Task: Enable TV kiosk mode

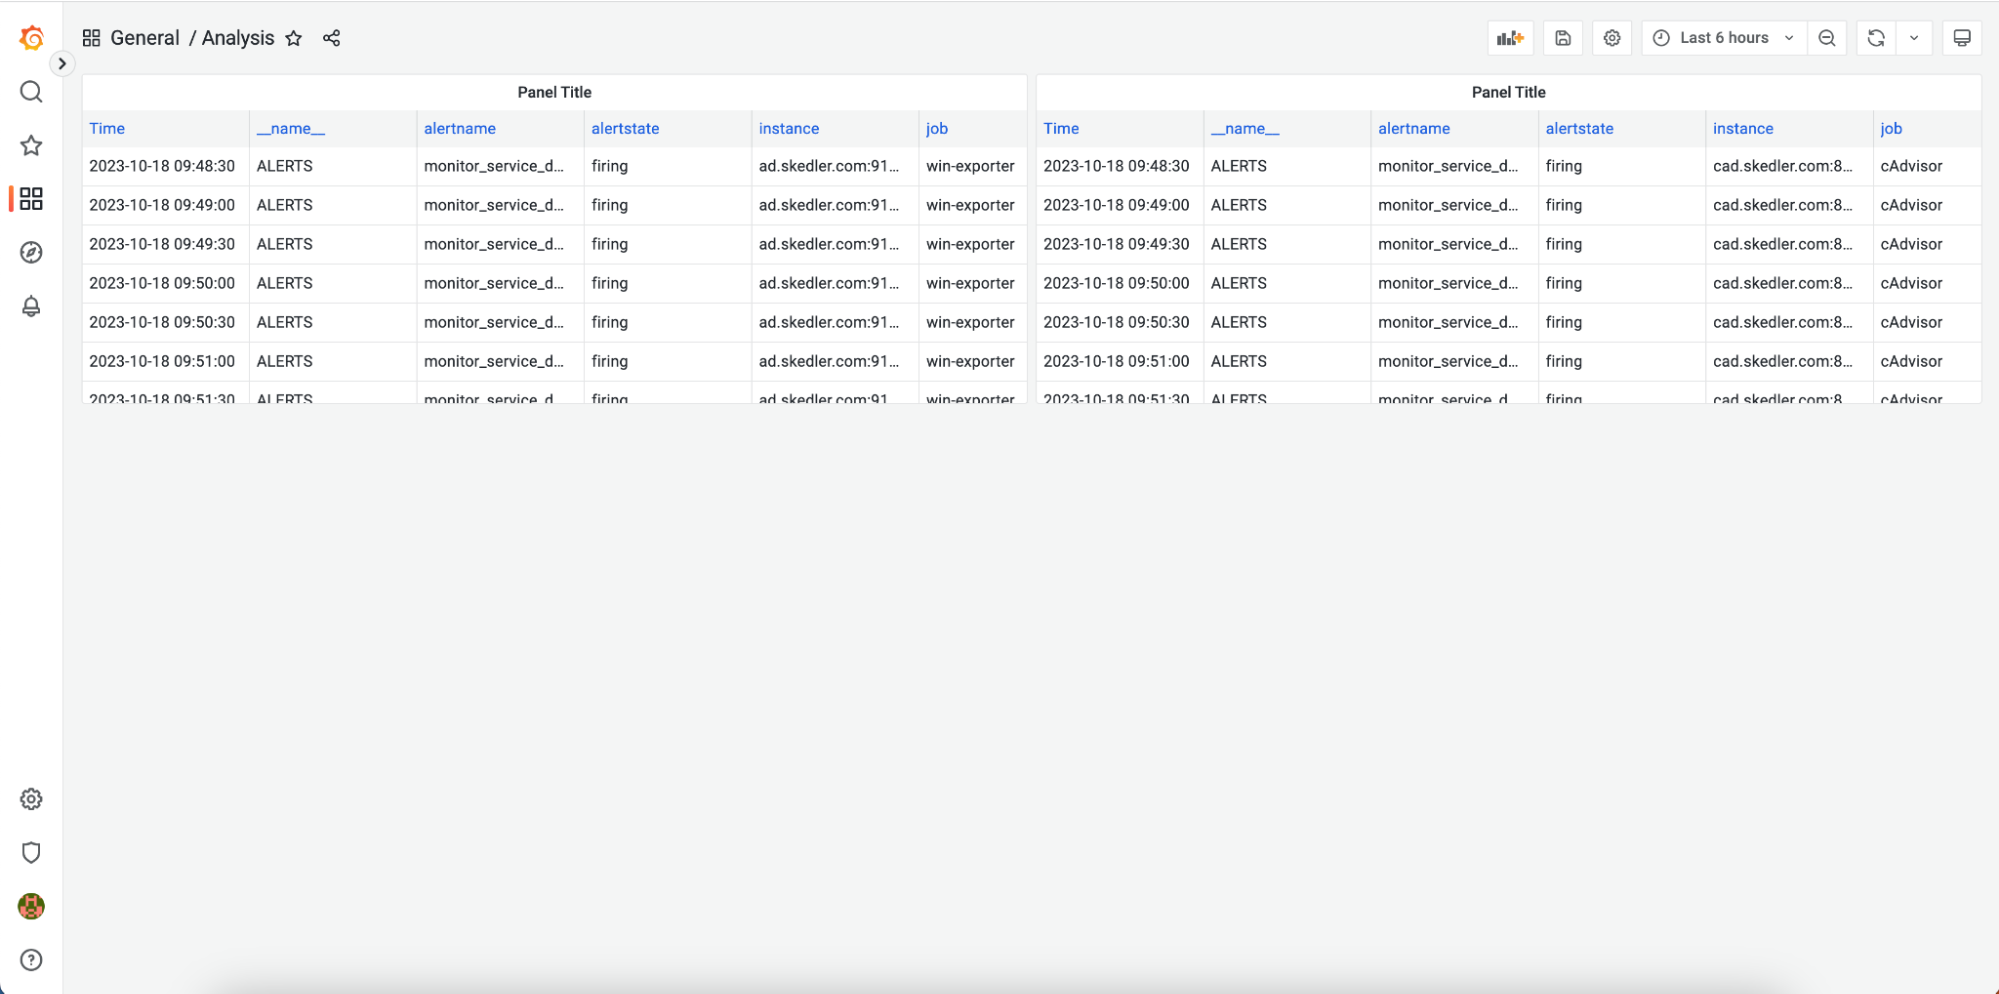Action: 1962,37
